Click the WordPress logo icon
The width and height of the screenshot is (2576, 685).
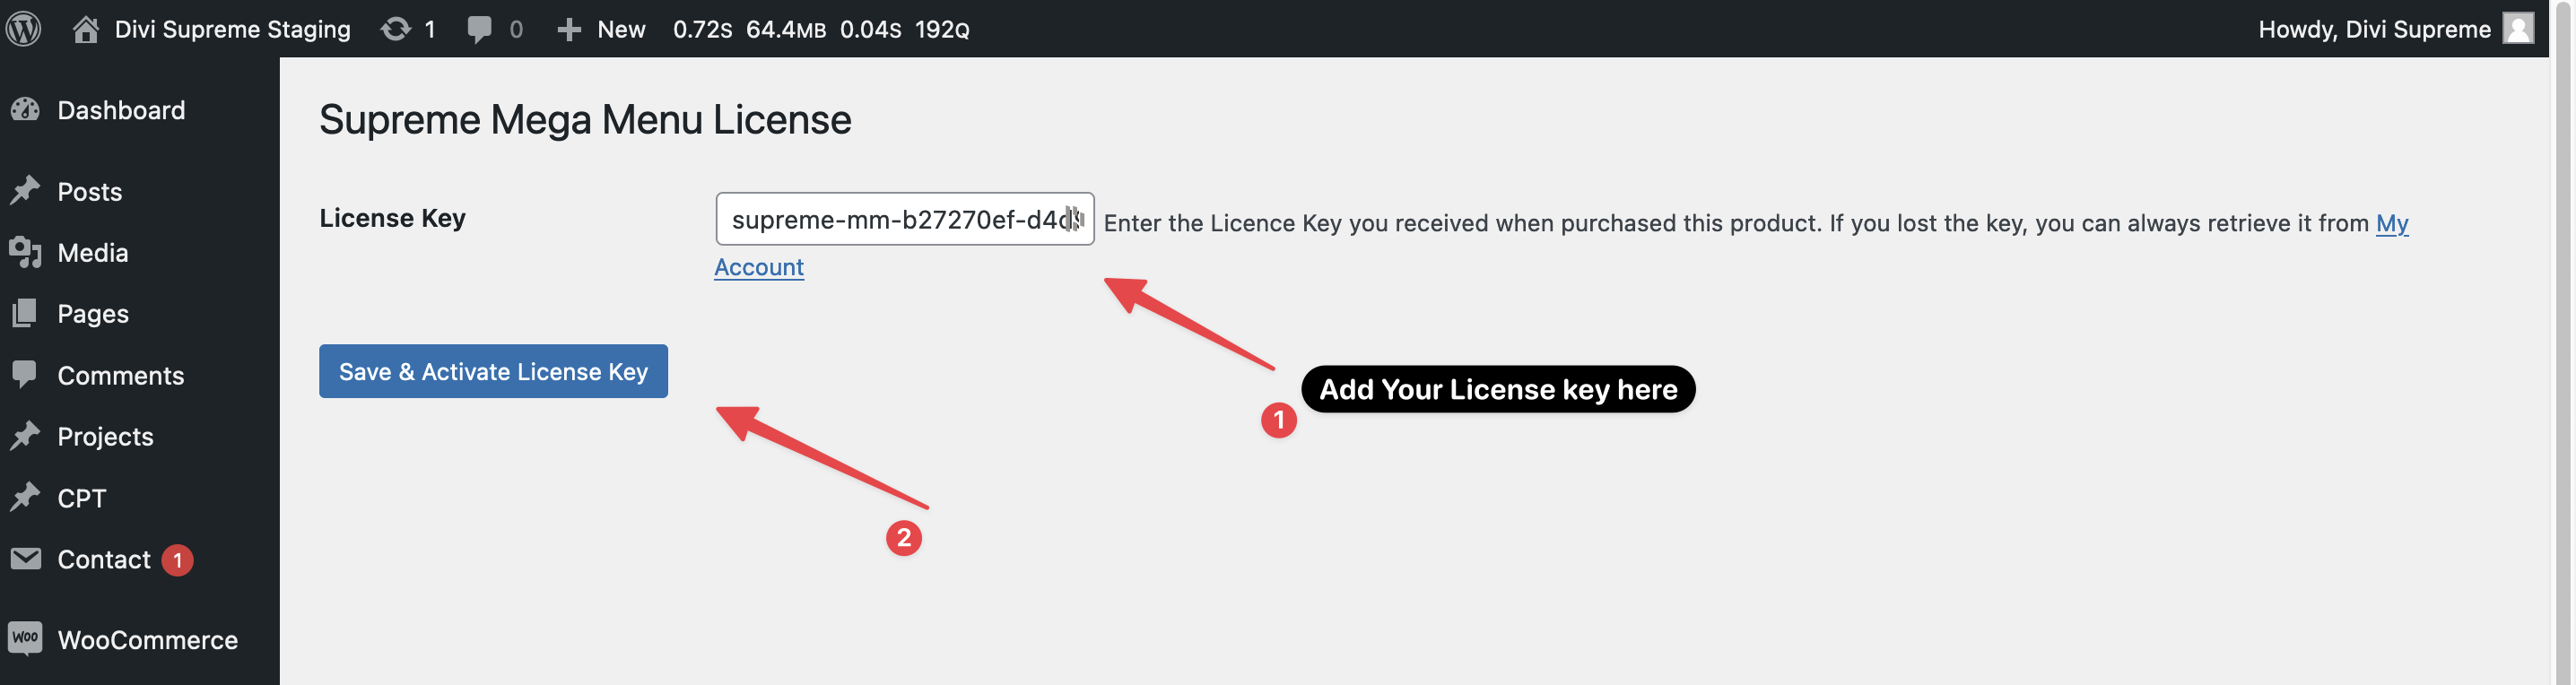[x=23, y=28]
